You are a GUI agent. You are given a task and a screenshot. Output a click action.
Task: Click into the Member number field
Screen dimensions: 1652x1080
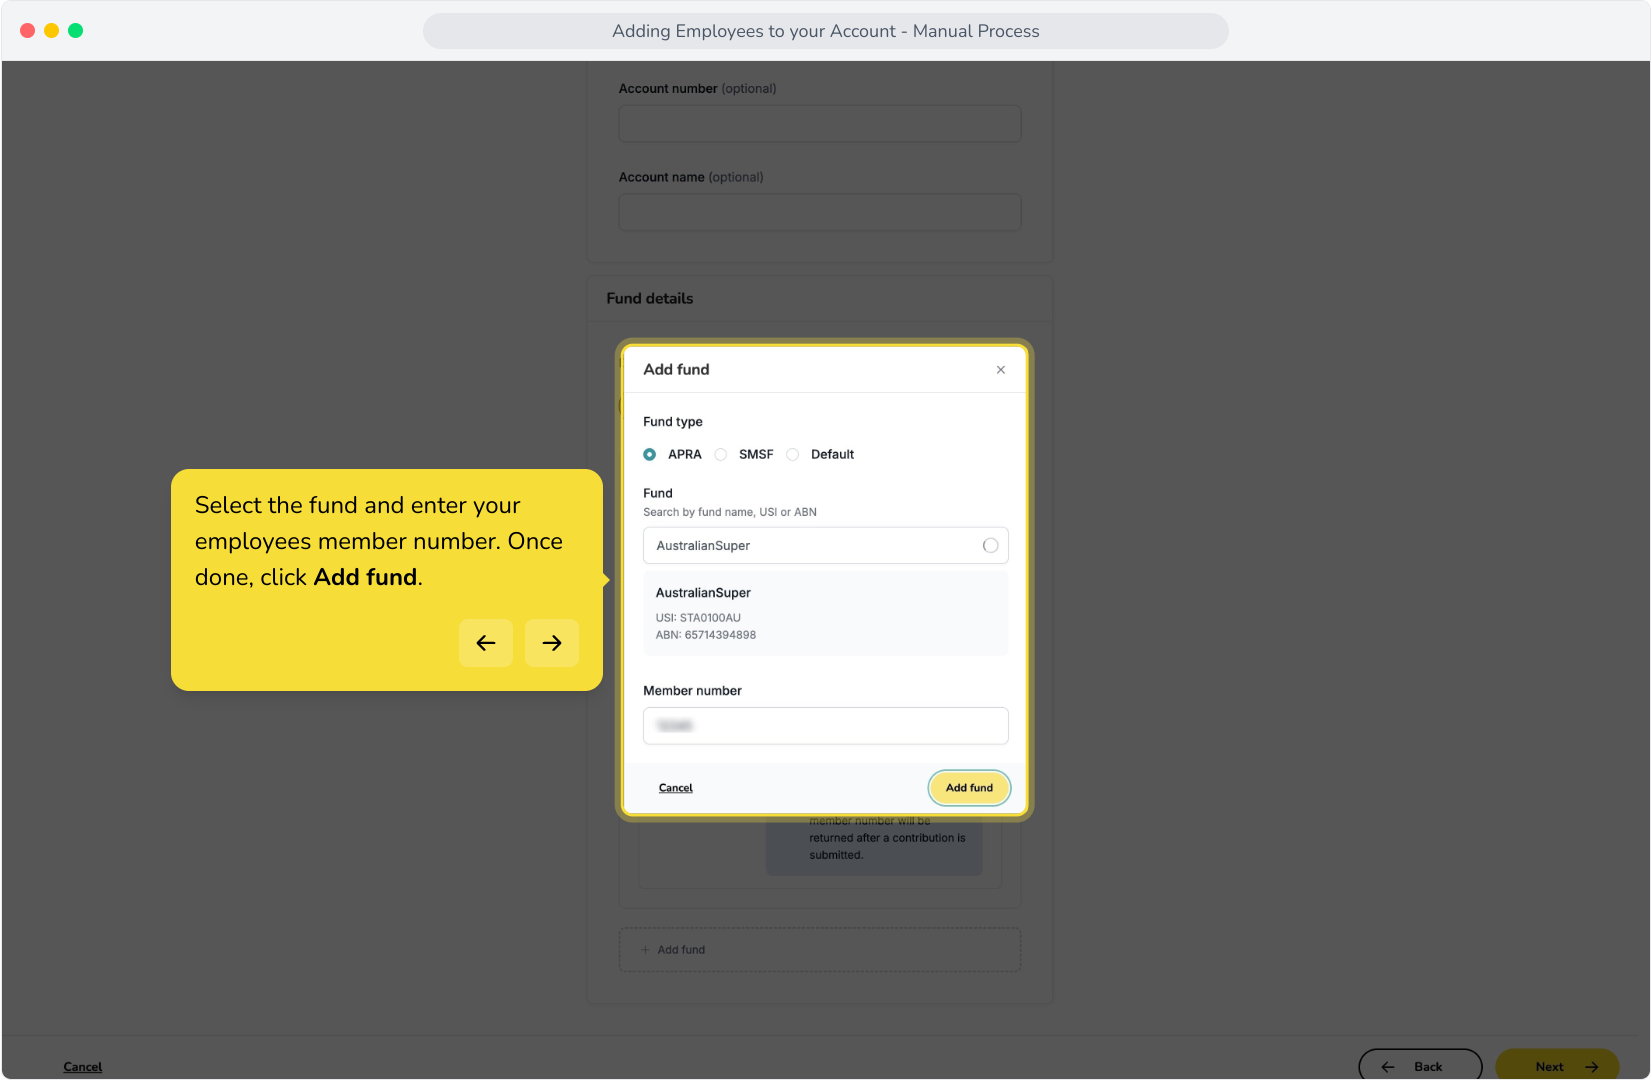tap(826, 726)
